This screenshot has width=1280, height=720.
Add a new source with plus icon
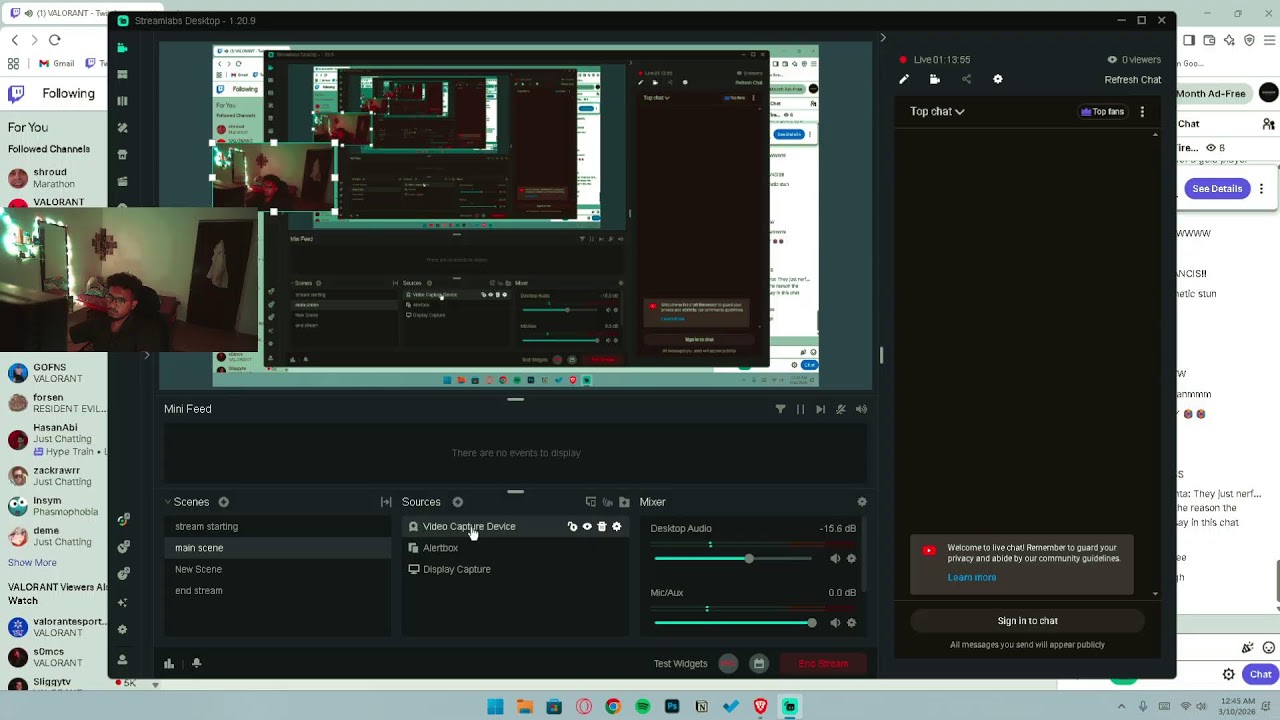click(457, 502)
